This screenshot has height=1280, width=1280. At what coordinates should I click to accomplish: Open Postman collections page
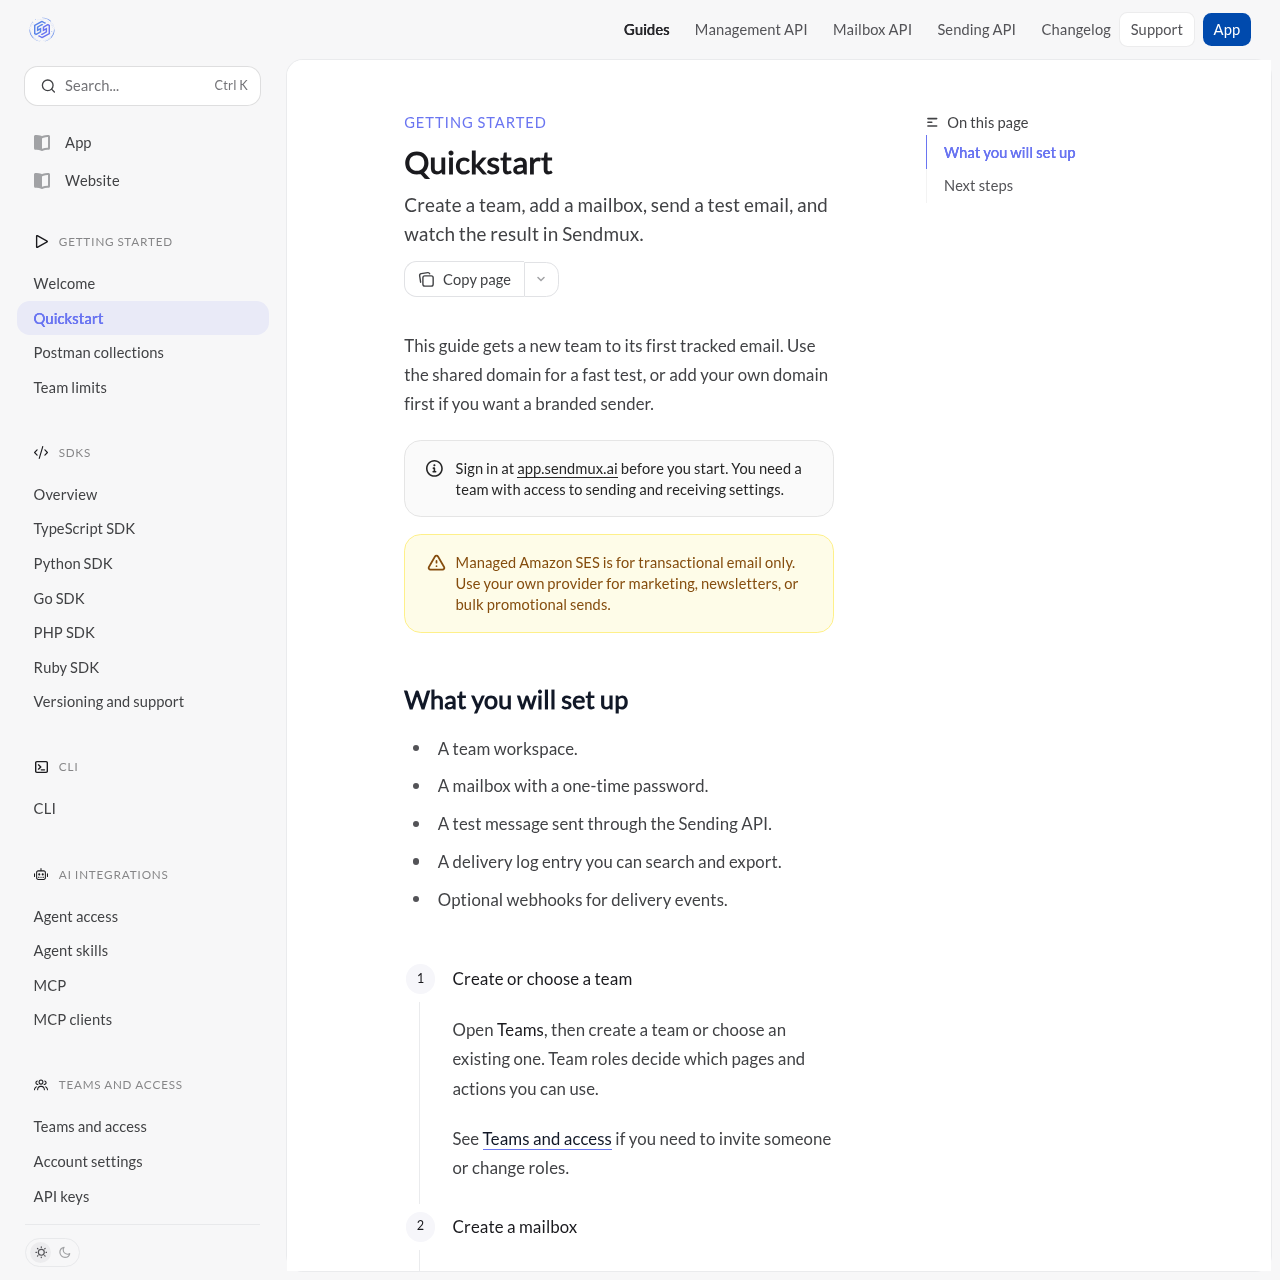click(143, 353)
